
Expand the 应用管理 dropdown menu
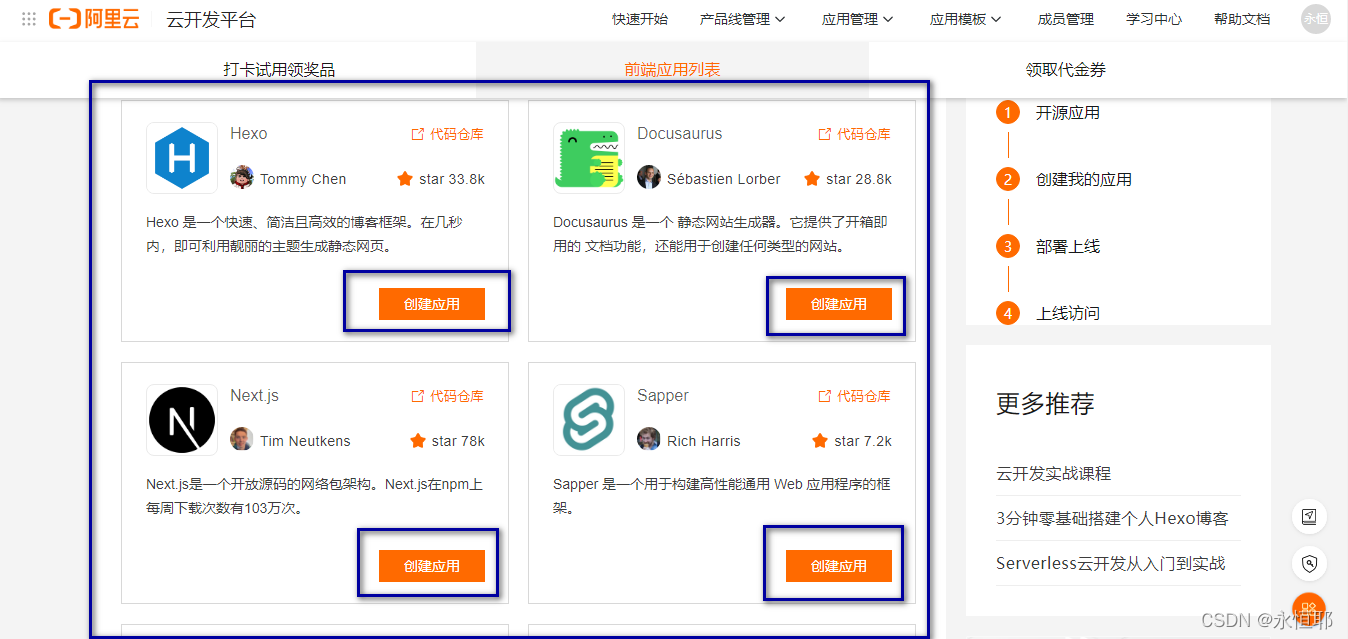click(858, 19)
